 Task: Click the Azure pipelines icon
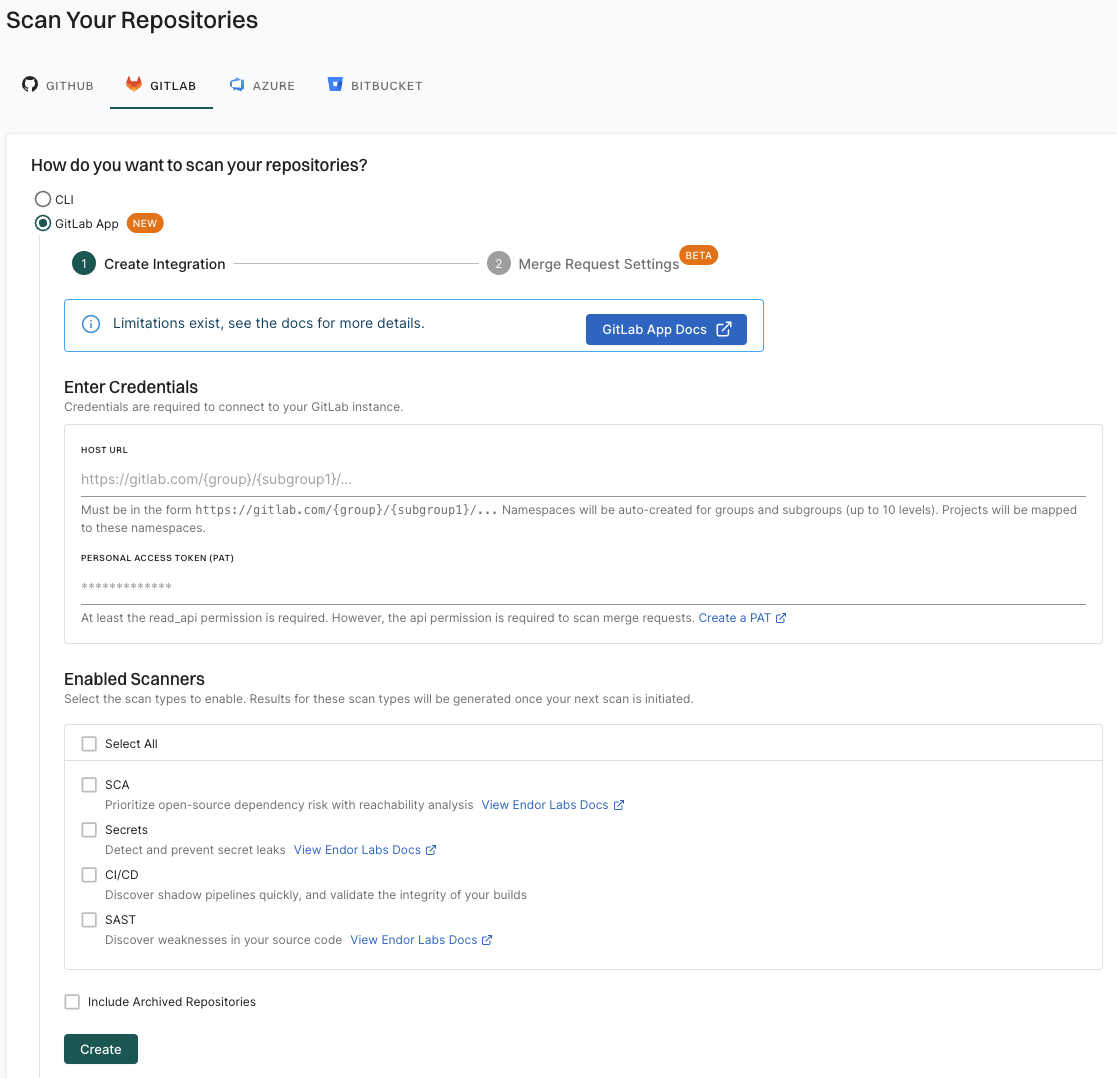point(235,85)
